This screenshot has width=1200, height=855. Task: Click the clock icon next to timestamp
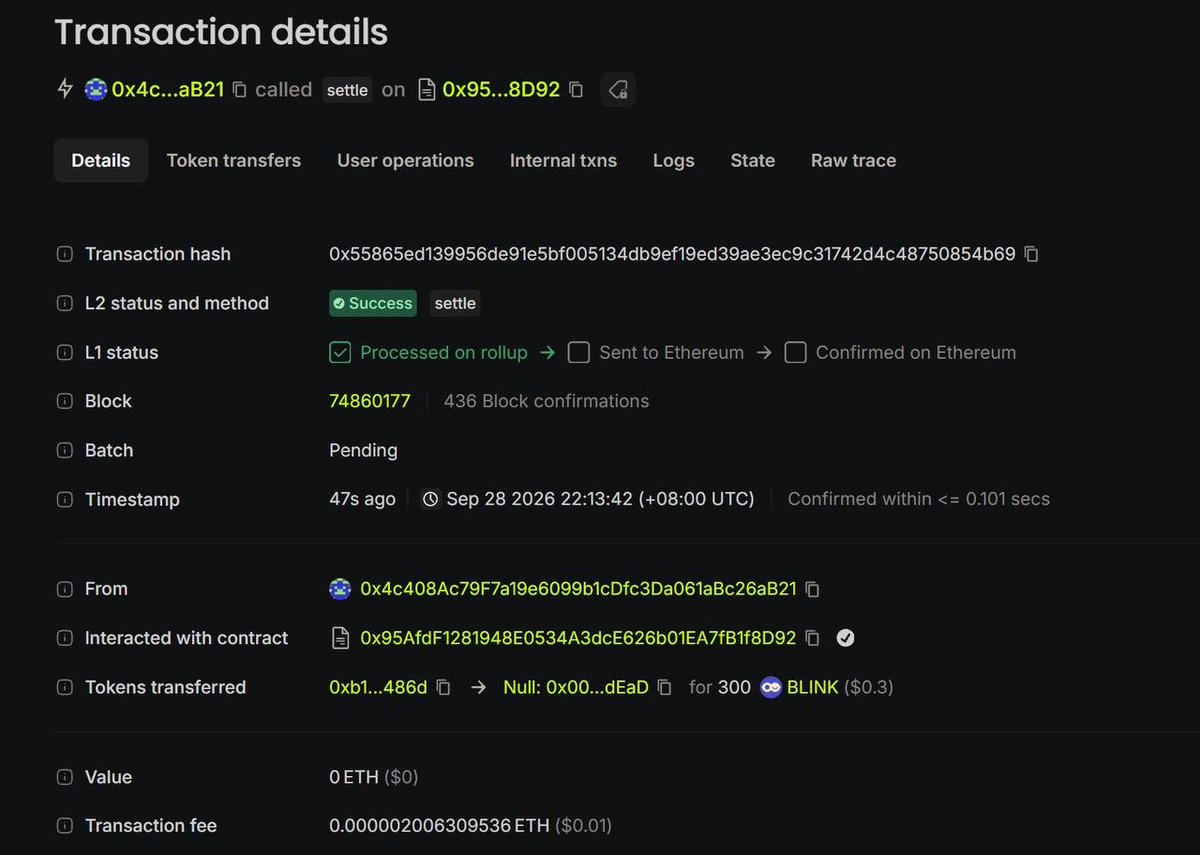431,499
